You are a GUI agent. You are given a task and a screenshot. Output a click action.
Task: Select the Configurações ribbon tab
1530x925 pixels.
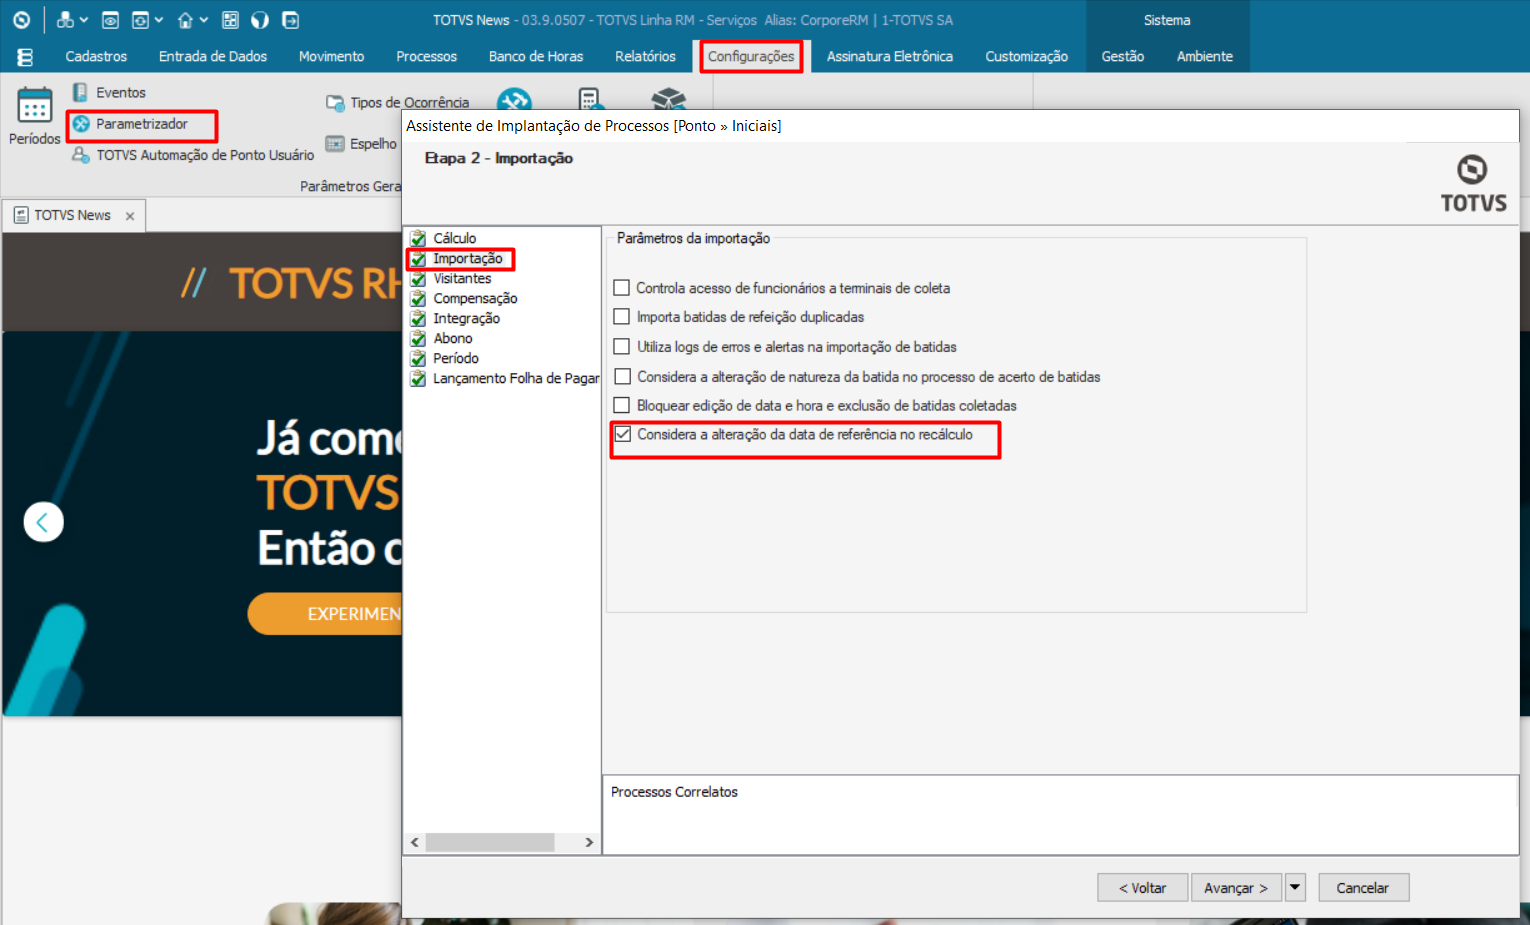[x=751, y=57]
